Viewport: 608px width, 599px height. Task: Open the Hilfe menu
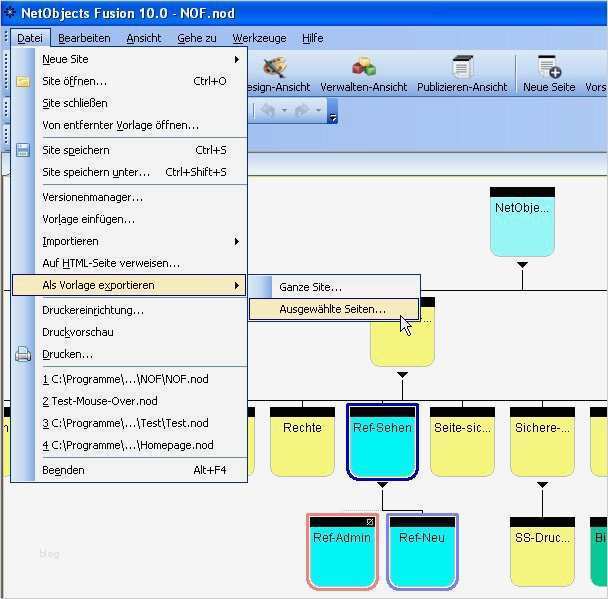[313, 38]
